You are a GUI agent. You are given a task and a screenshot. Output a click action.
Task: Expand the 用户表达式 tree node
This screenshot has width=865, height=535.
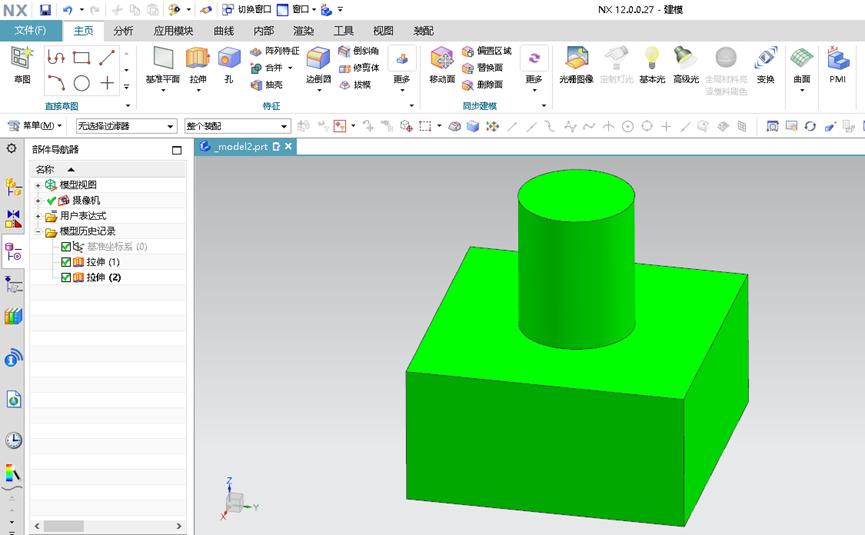coord(38,216)
